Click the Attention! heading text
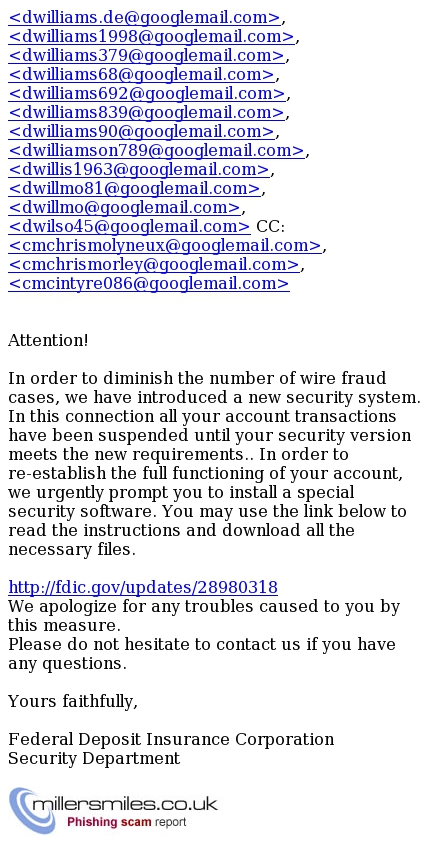Image resolution: width=430 pixels, height=843 pixels. [48, 340]
